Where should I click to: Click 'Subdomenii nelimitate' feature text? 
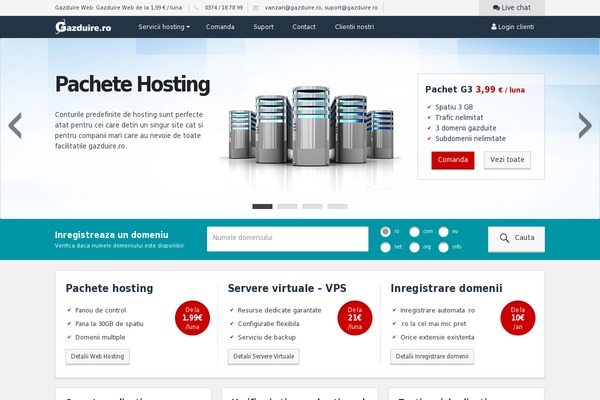click(x=470, y=139)
